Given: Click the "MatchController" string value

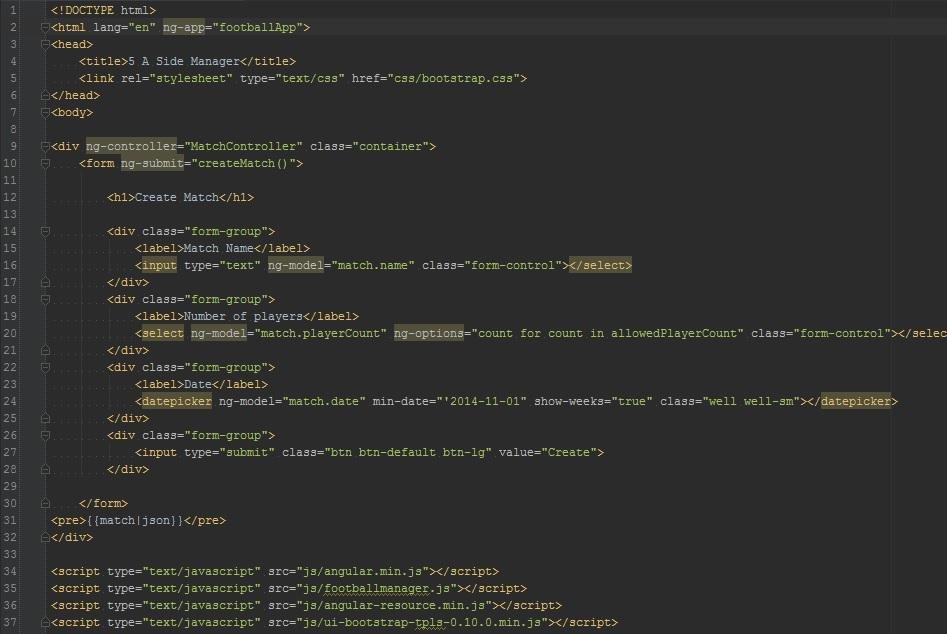Looking at the screenshot, I should tap(243, 146).
